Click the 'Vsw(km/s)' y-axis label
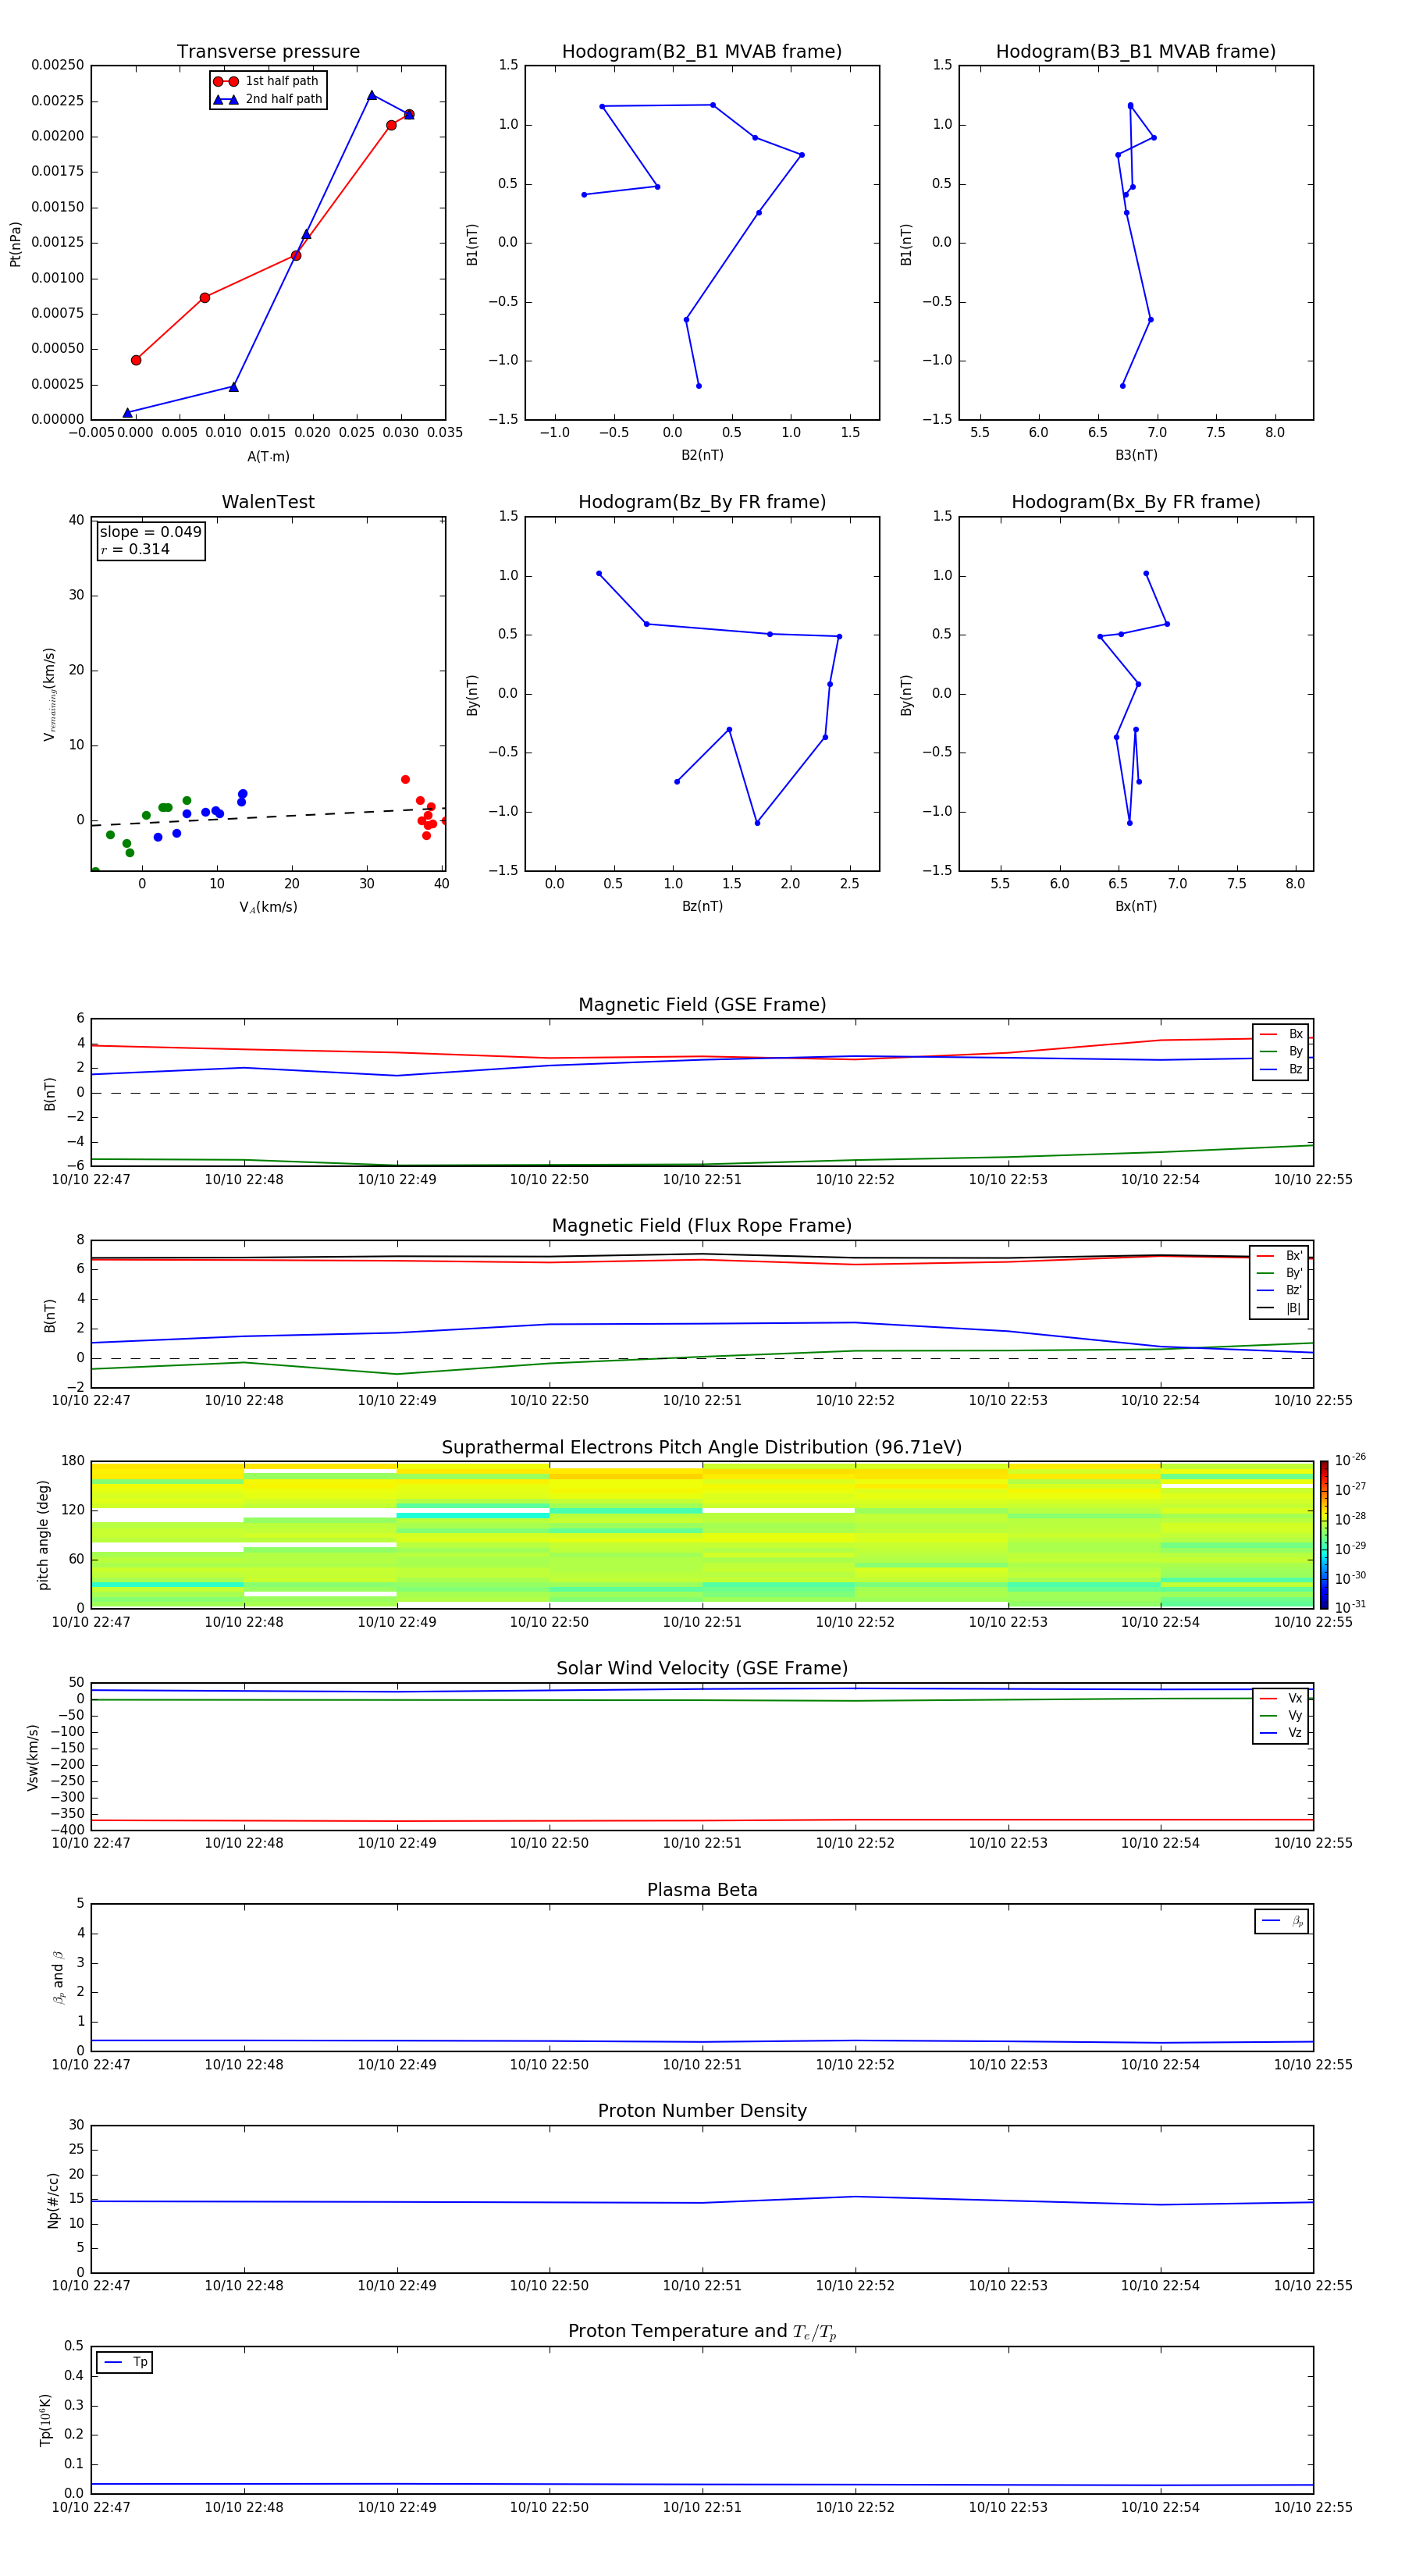The image size is (1405, 2576). point(32,1757)
